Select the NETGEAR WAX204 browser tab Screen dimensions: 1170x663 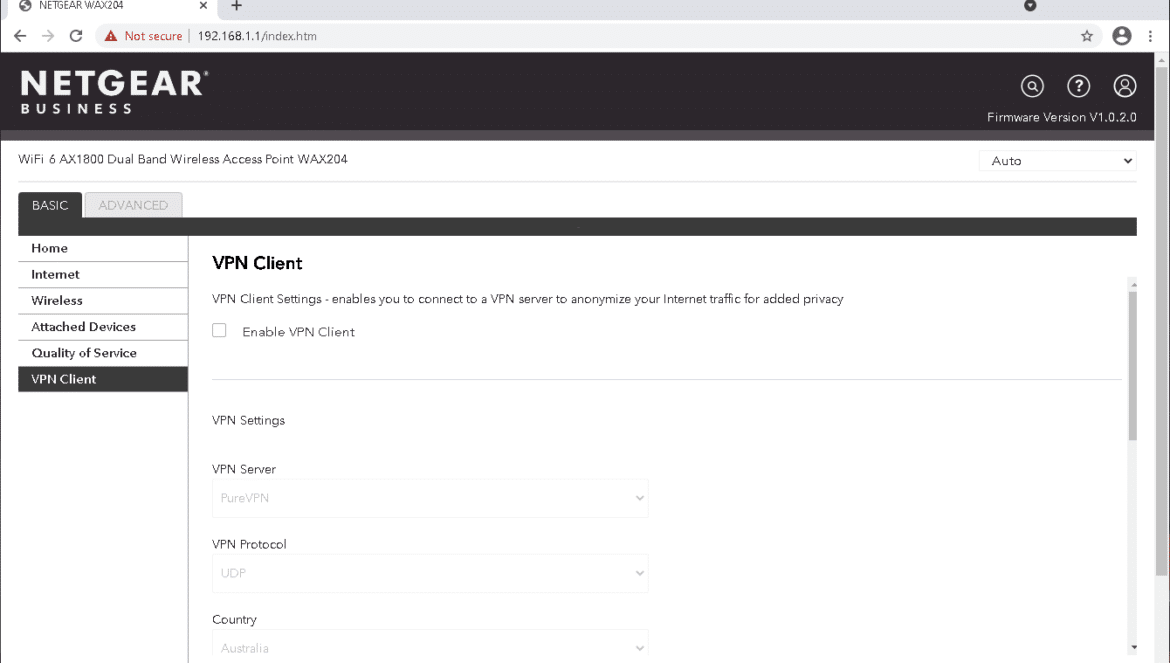112,6
